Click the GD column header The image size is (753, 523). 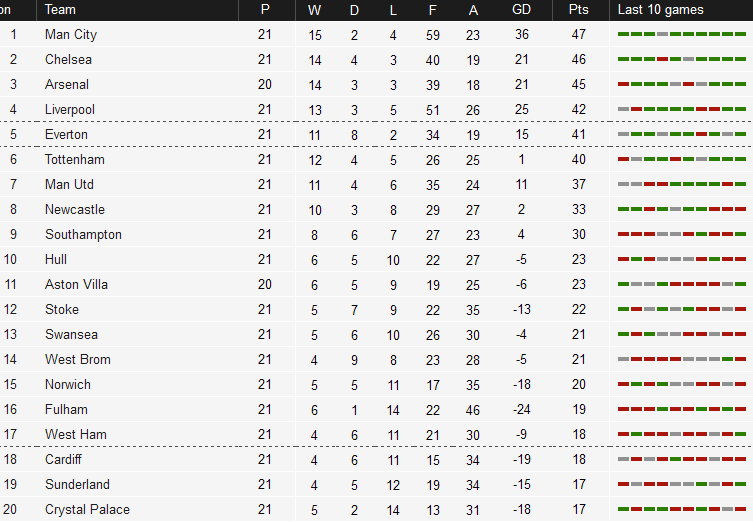522,10
